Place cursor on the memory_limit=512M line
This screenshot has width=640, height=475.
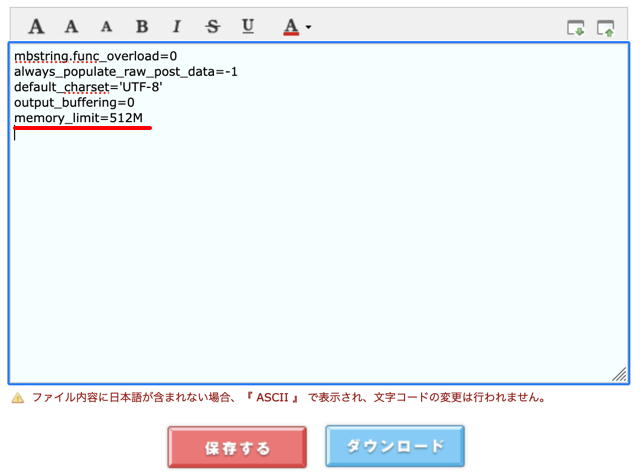[x=79, y=117]
